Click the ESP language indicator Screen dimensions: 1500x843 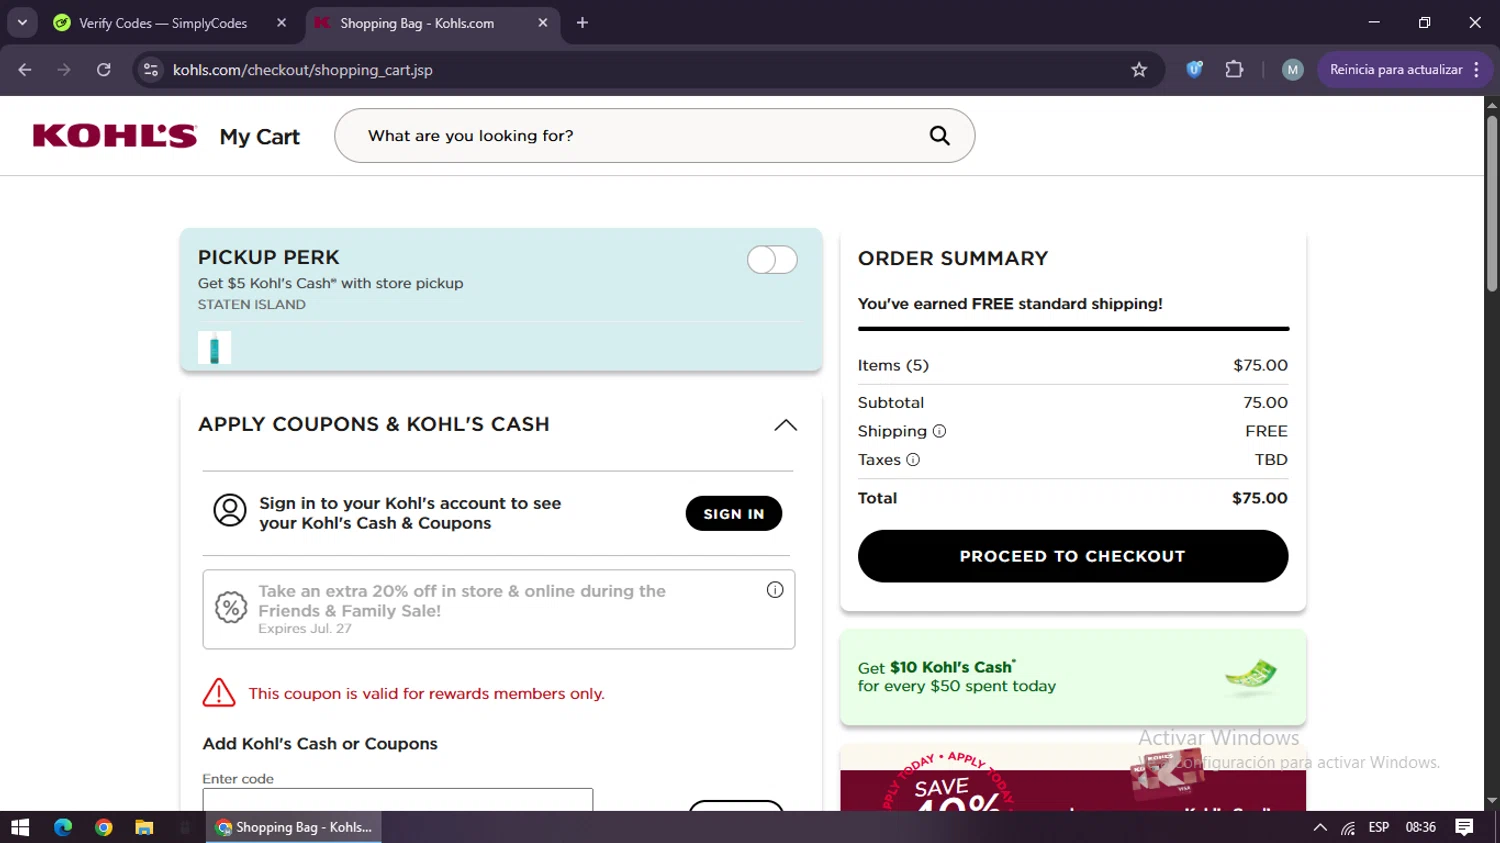1379,828
